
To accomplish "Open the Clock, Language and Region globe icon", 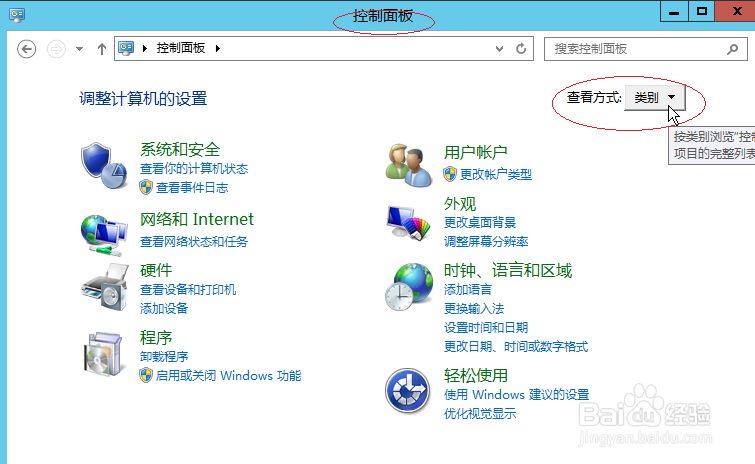I will pos(408,287).
